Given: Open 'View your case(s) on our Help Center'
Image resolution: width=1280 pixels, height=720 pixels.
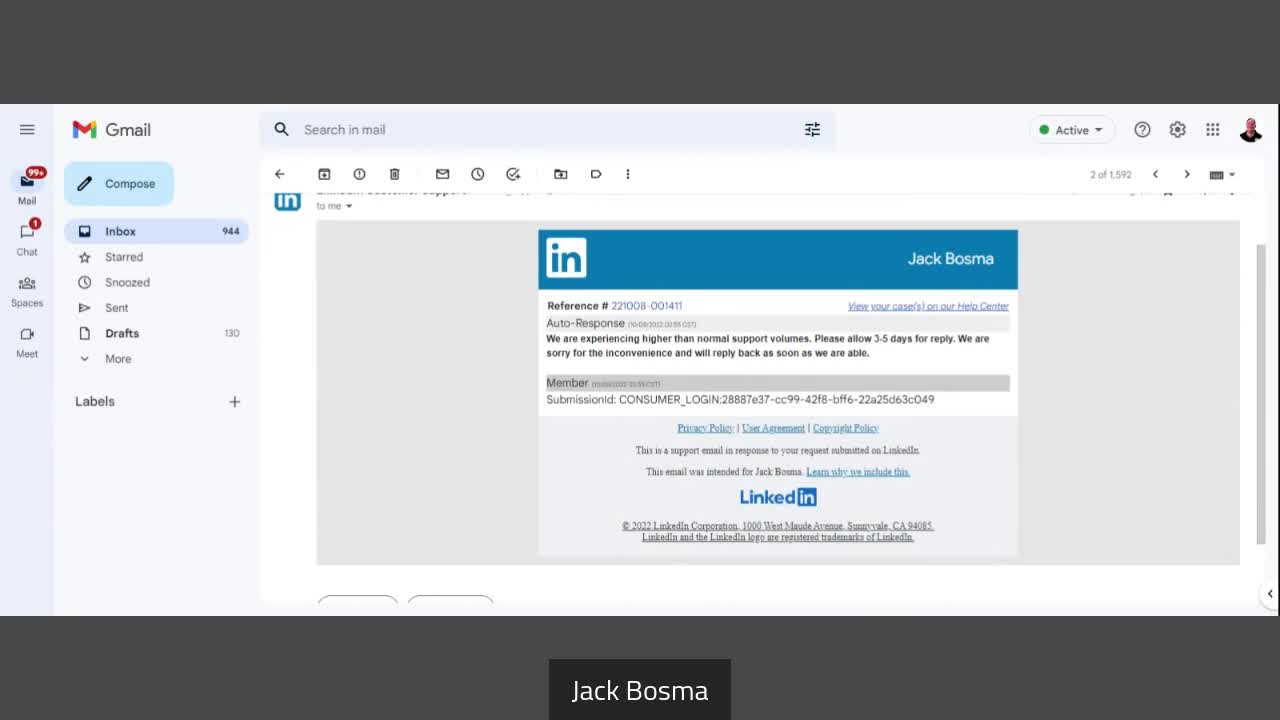Looking at the screenshot, I should (x=928, y=306).
